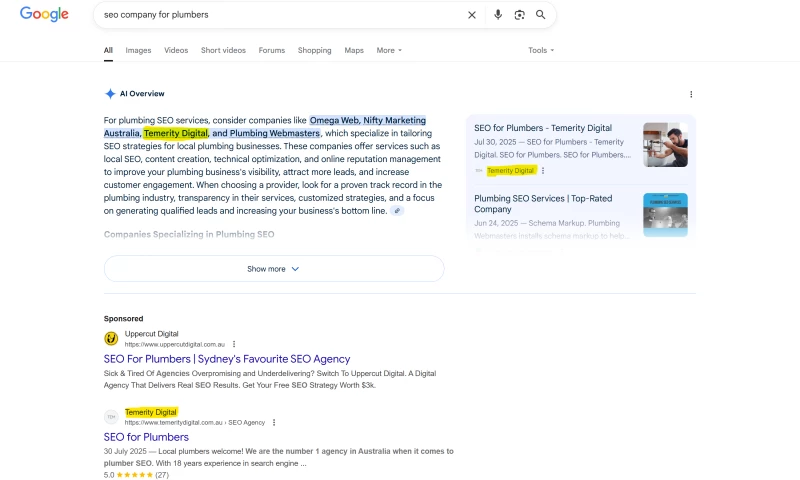Open three-dot menu beside Temerity Digital result URL
This screenshot has width=800, height=480.
click(x=273, y=422)
